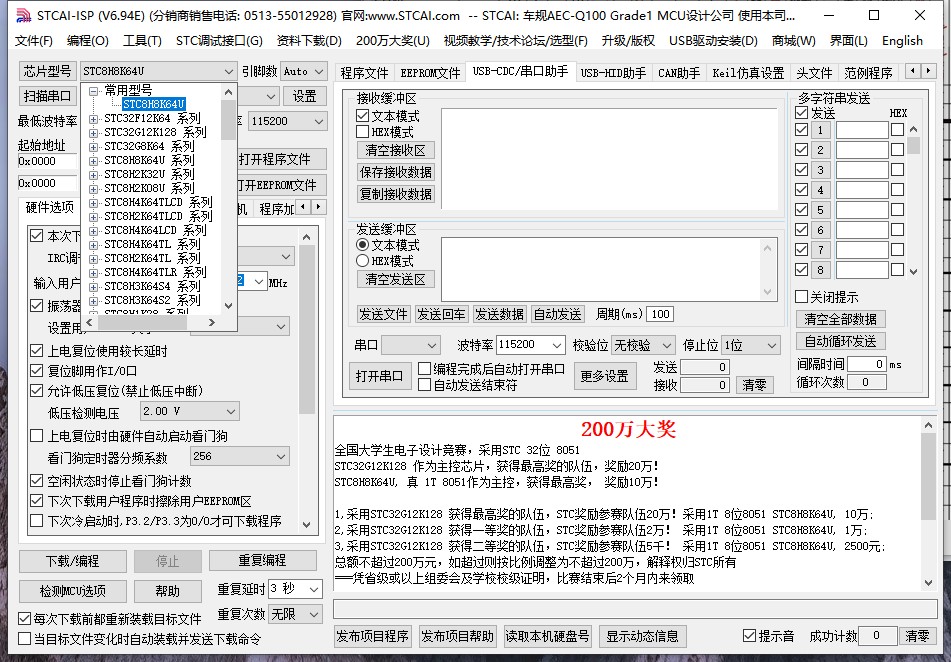951x662 pixels.
Task: Click the 周期(ms) input field
Action: click(660, 314)
